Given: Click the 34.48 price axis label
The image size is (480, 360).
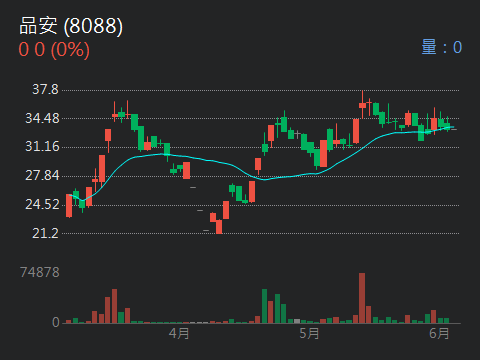Looking at the screenshot, I should pos(42,118).
